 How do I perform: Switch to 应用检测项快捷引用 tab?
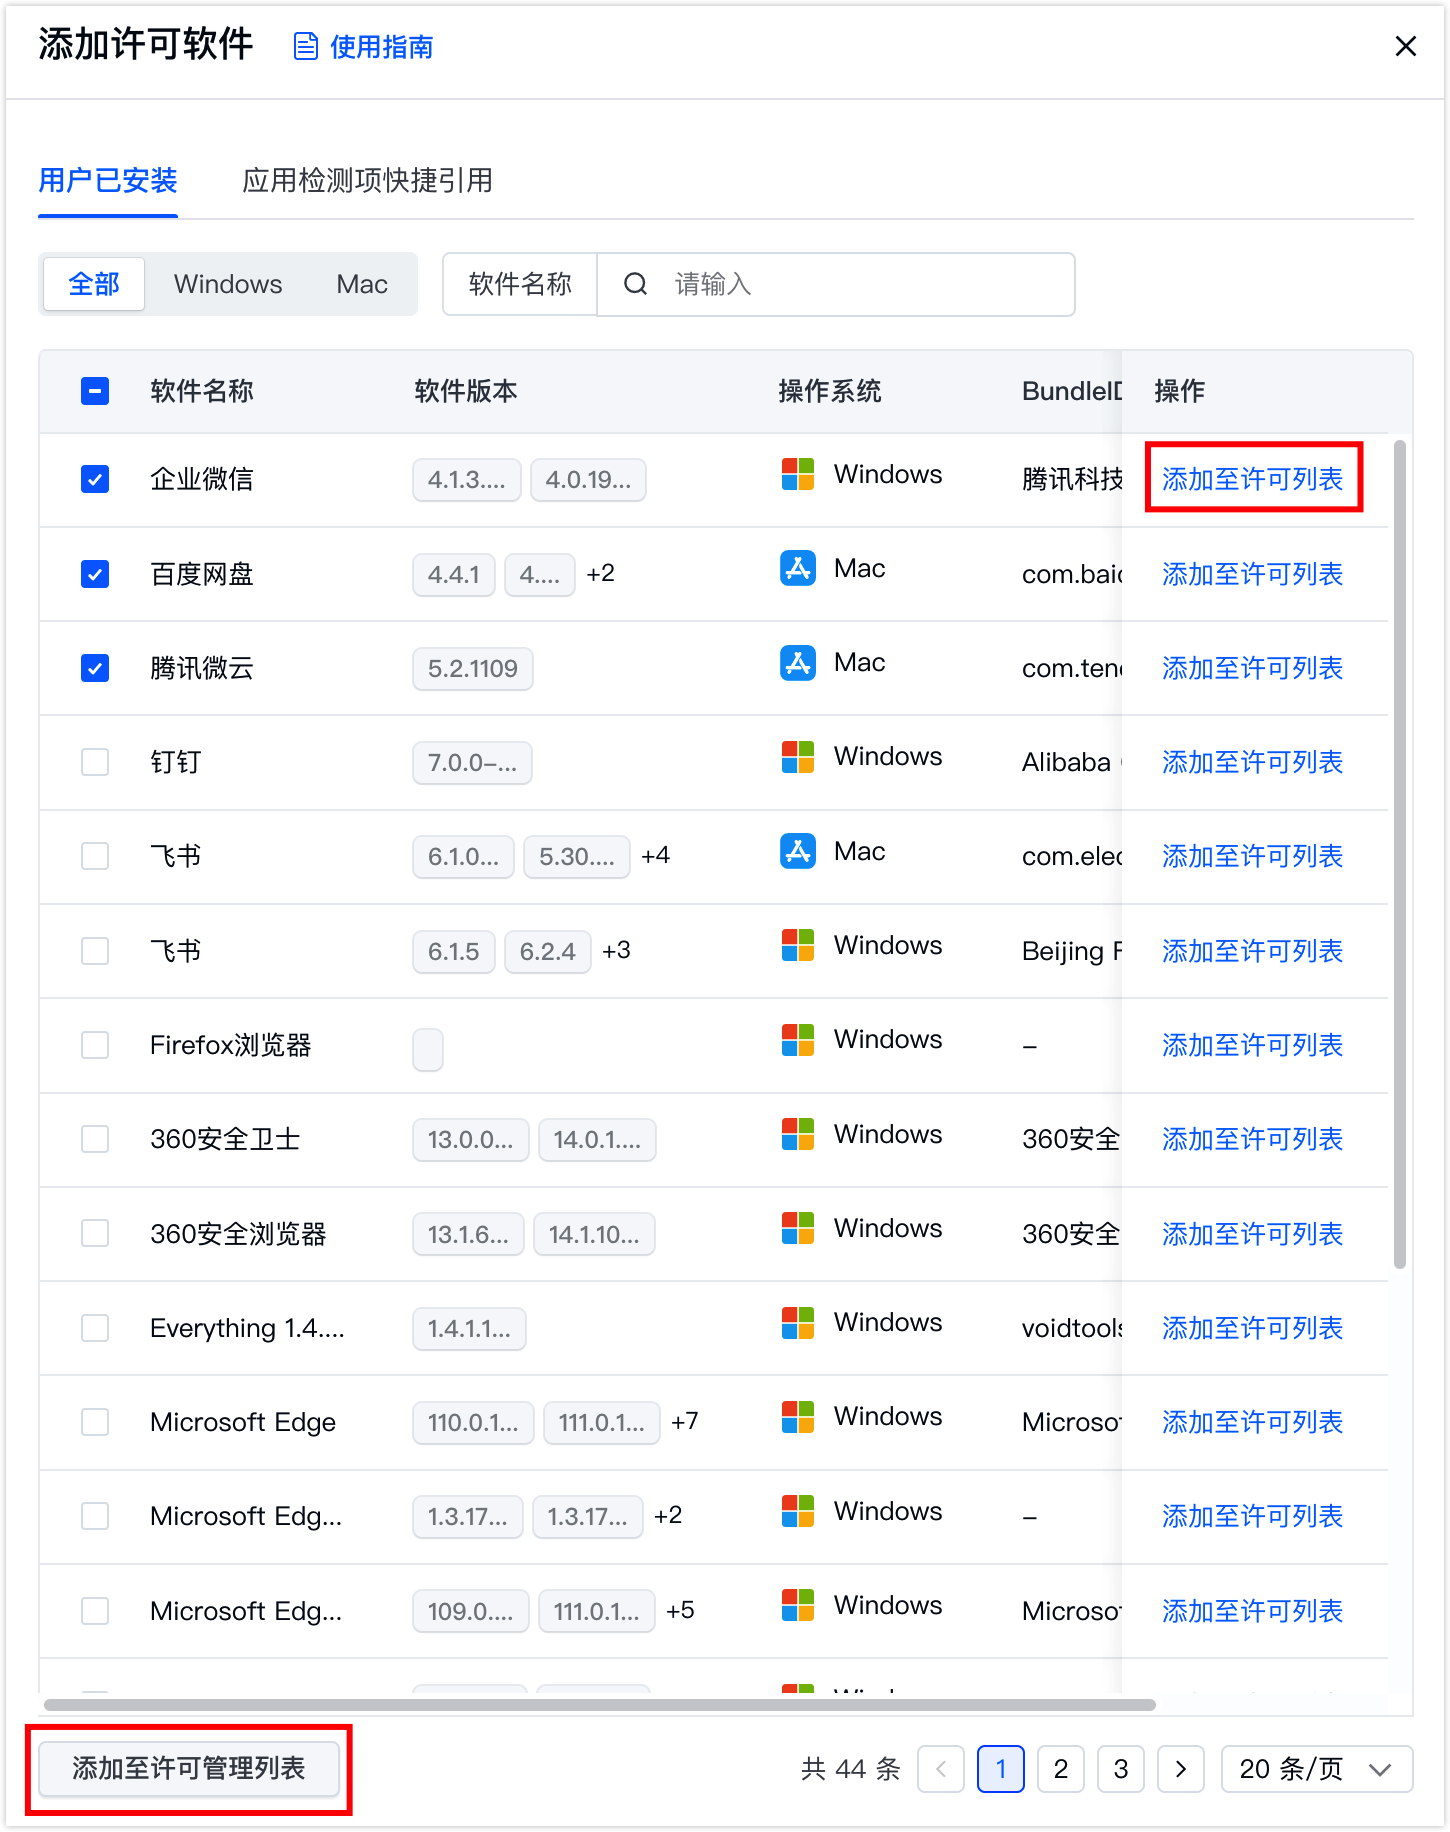tap(368, 181)
